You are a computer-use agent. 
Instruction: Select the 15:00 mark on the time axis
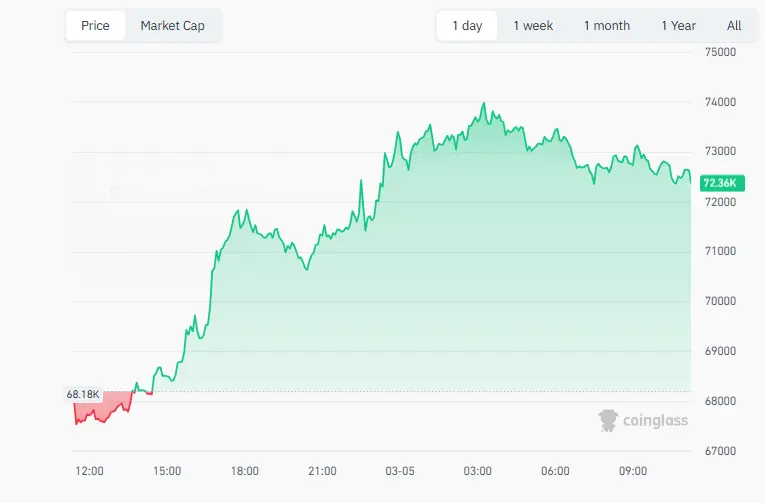[167, 471]
